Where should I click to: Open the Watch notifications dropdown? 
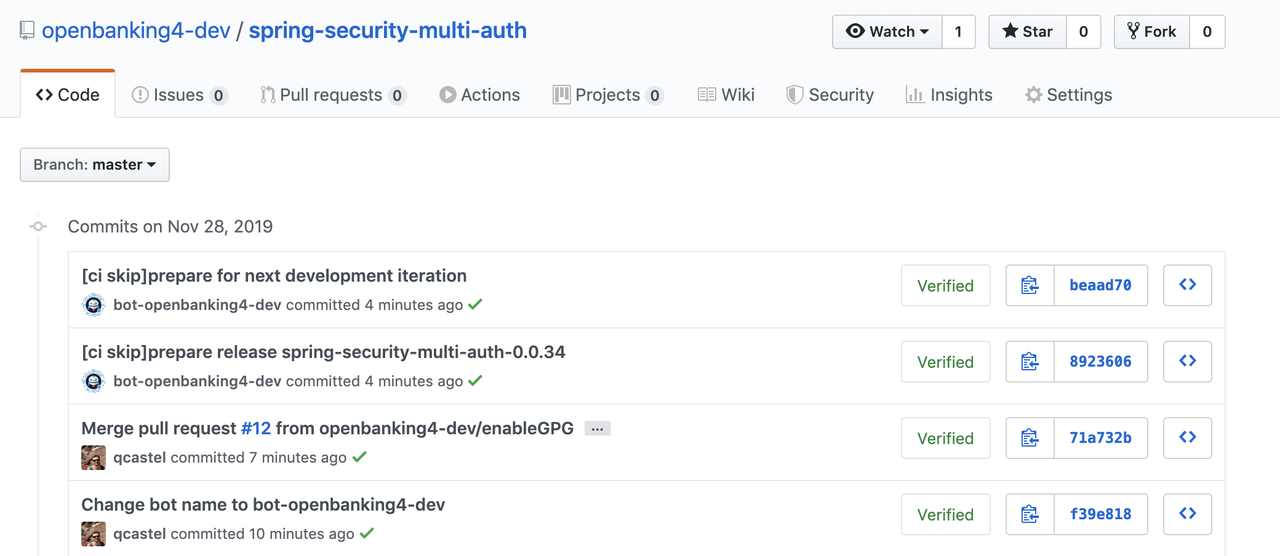pyautogui.click(x=887, y=32)
